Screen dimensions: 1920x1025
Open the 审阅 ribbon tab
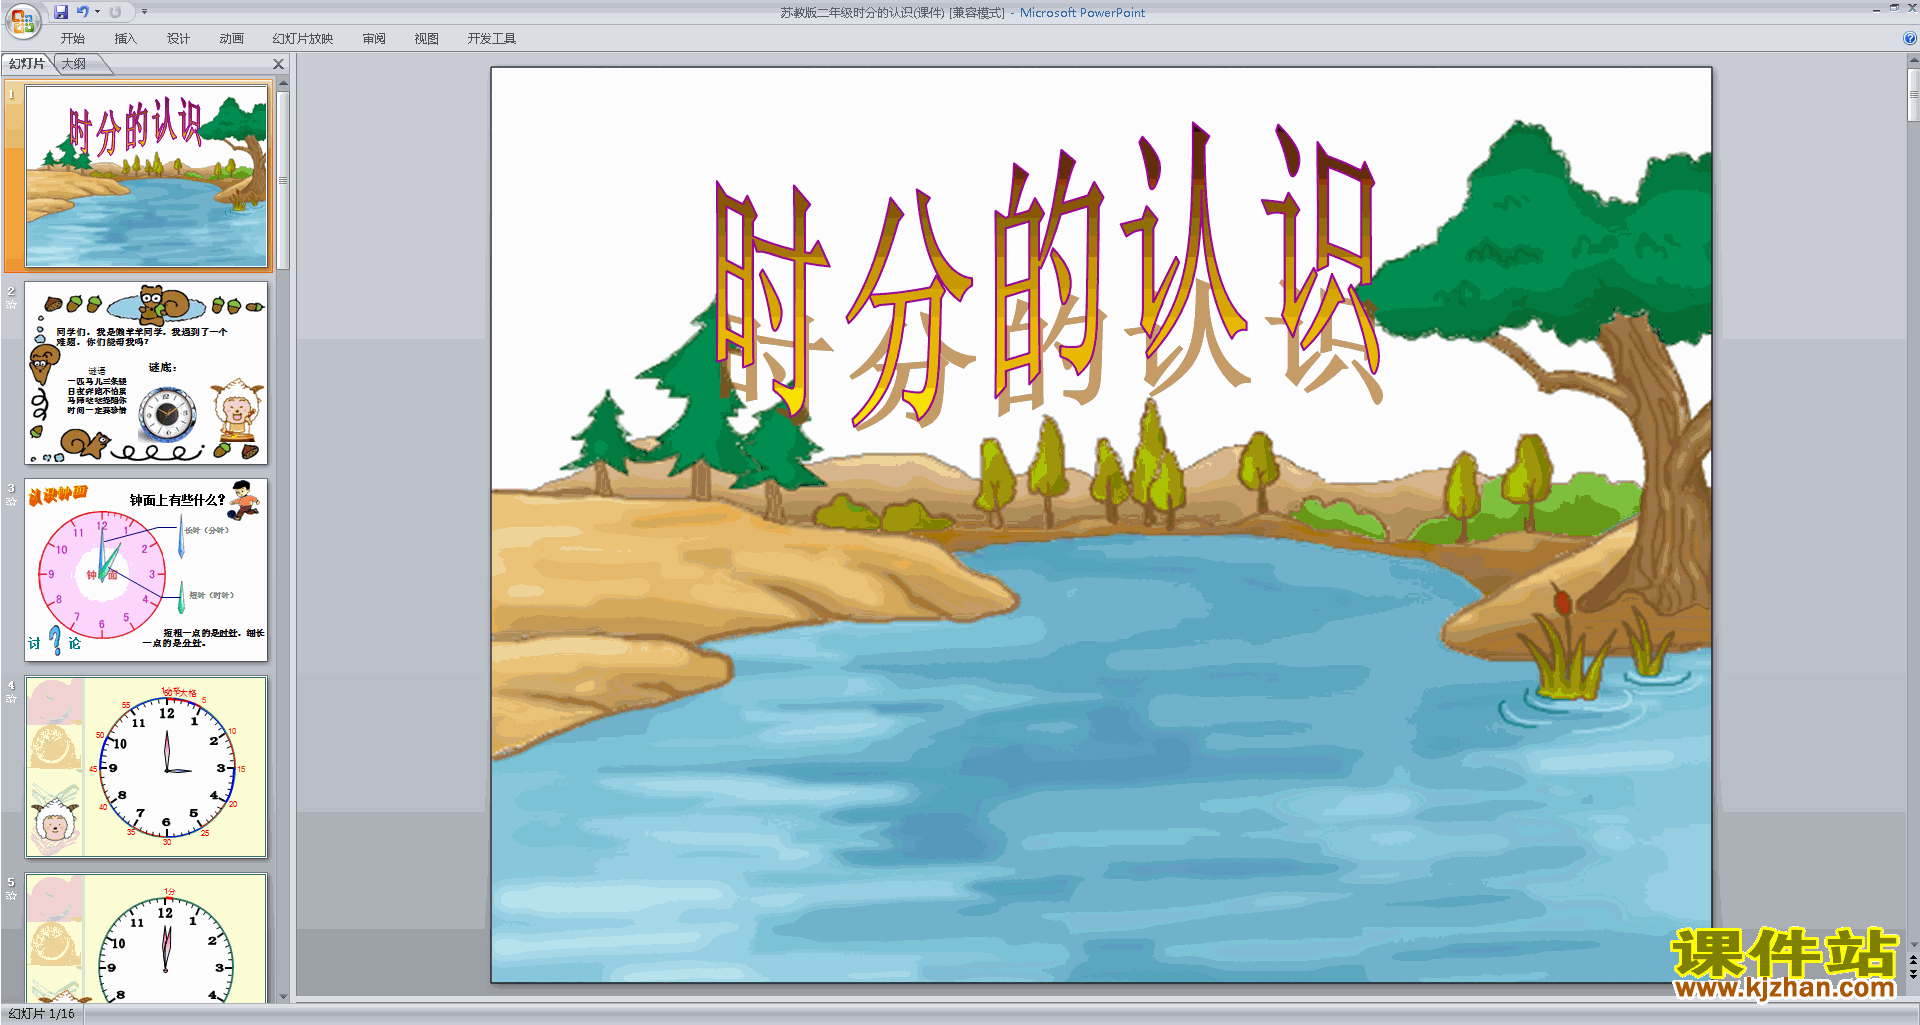click(x=374, y=39)
